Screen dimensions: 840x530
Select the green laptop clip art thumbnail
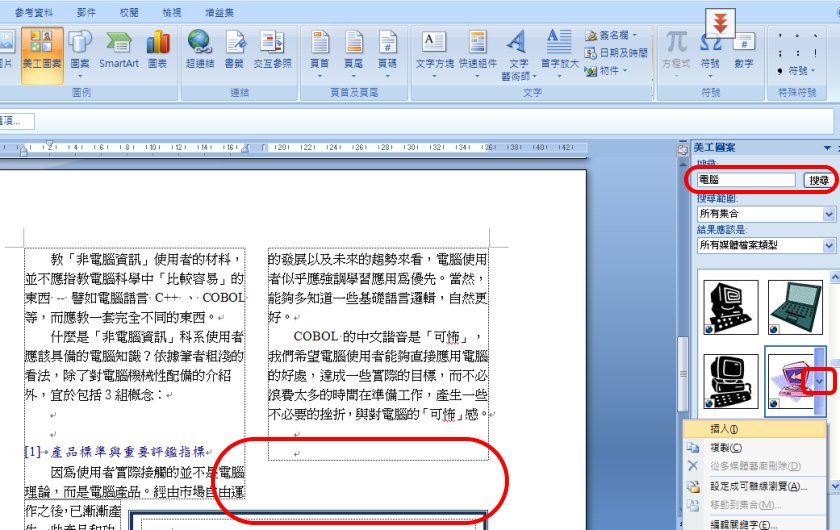(x=794, y=307)
